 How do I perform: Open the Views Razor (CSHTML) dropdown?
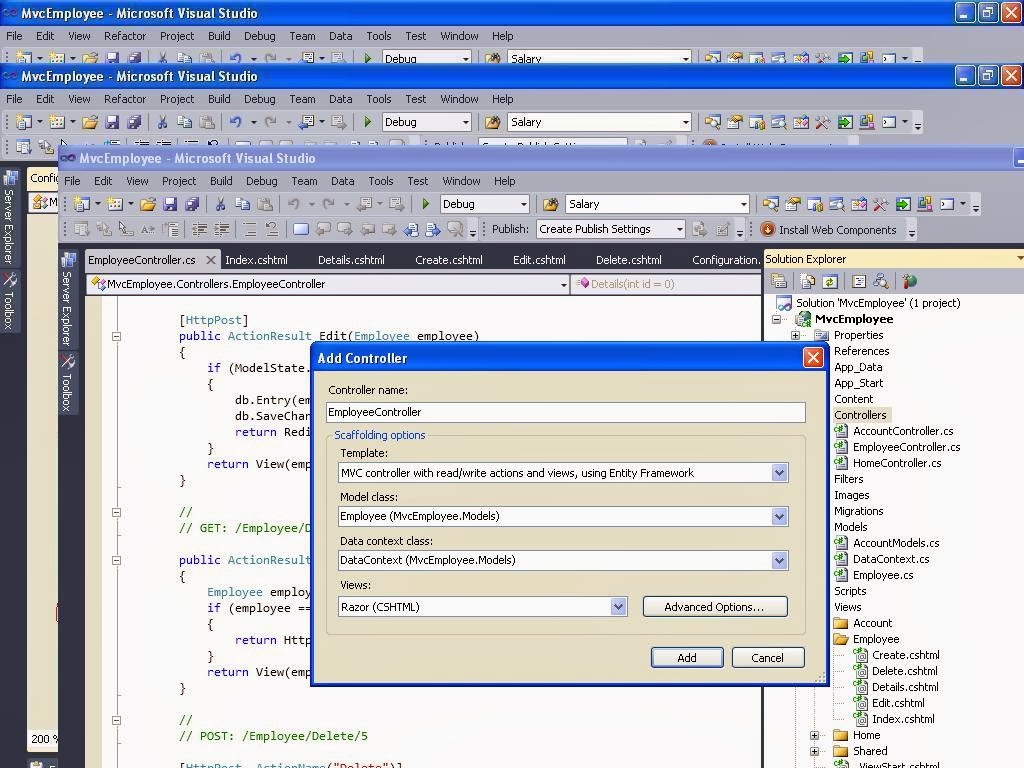click(618, 607)
